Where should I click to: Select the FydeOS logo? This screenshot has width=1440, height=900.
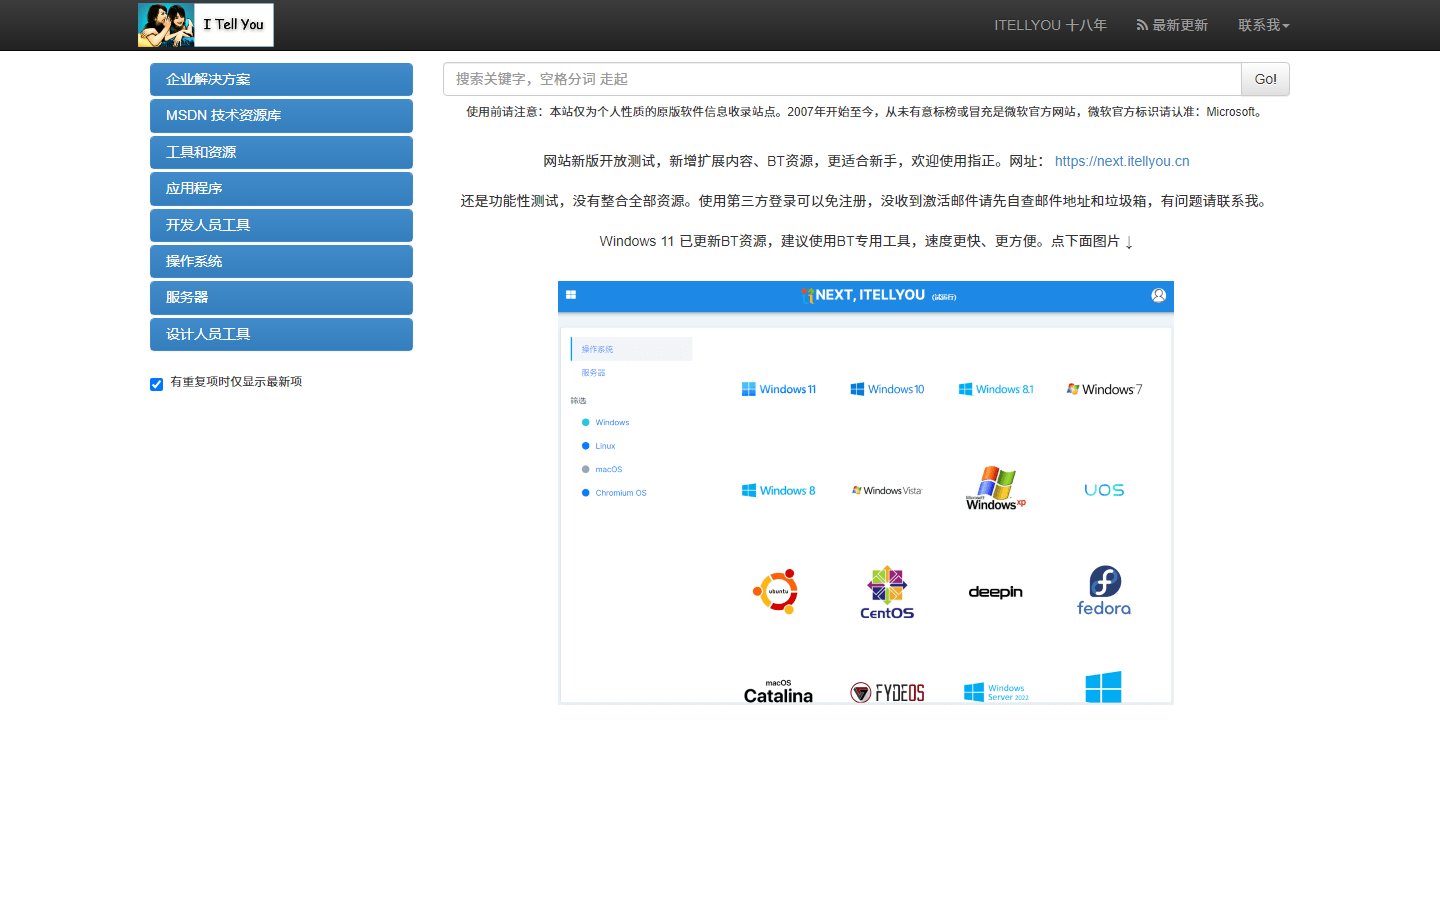tap(887, 692)
